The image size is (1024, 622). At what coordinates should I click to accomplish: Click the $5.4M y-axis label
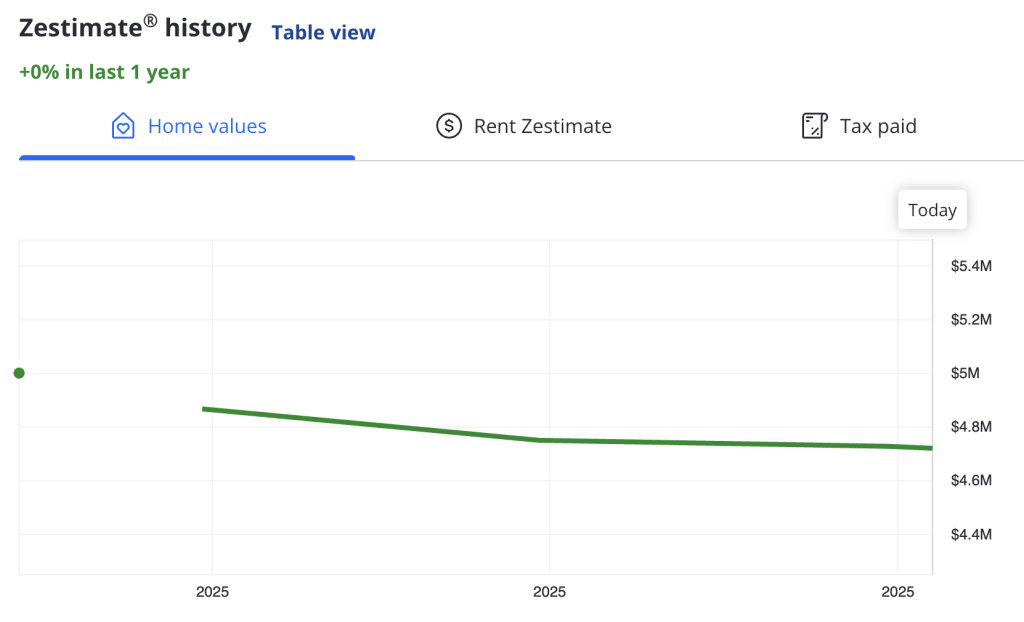[x=971, y=266]
